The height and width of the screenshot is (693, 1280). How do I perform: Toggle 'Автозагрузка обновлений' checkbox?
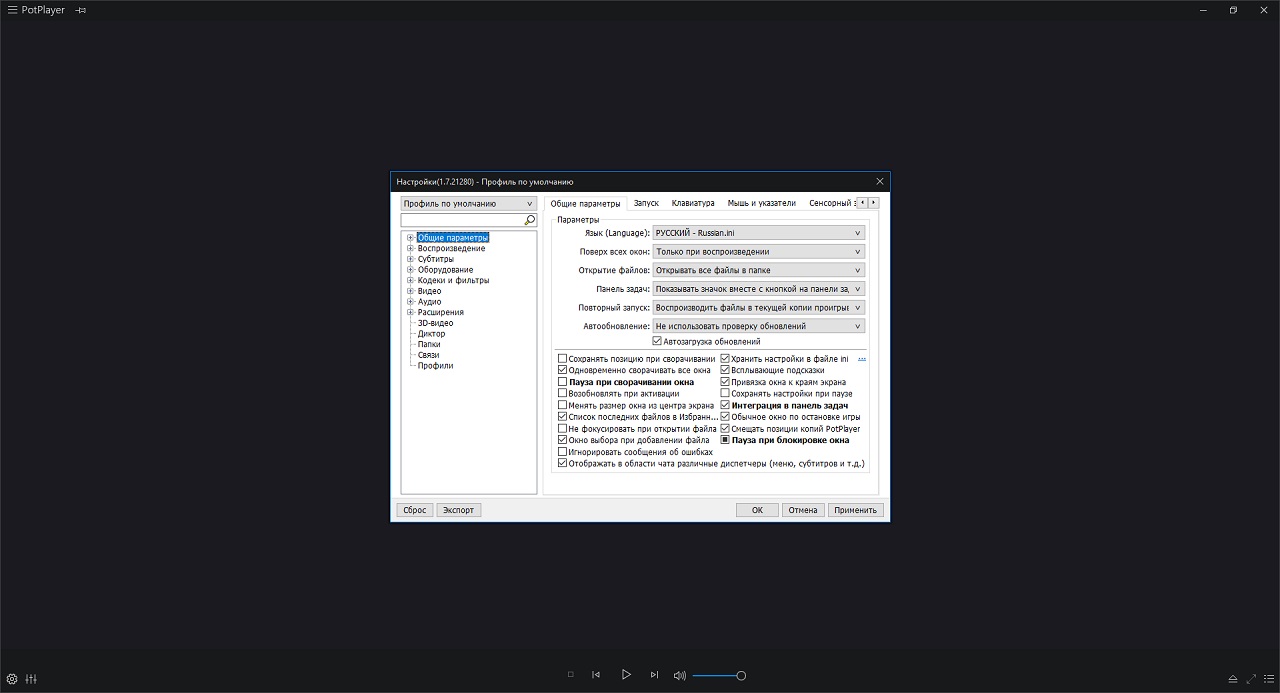657,341
